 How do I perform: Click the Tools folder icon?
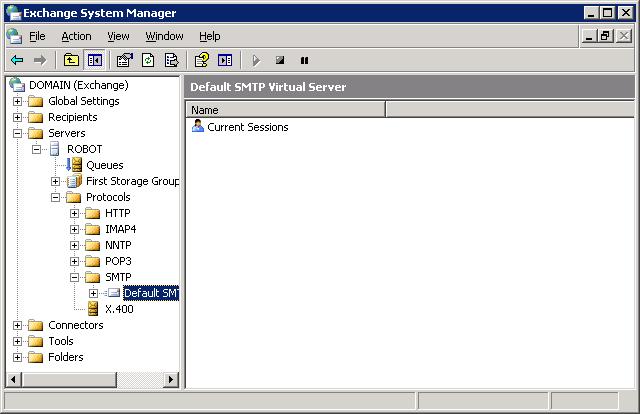click(x=36, y=341)
